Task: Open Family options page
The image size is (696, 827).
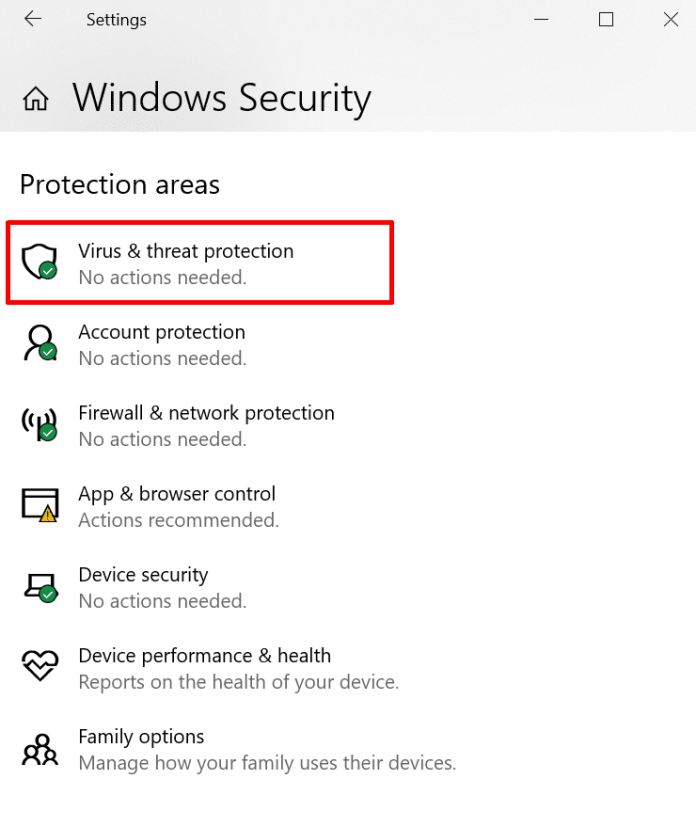Action: (141, 737)
